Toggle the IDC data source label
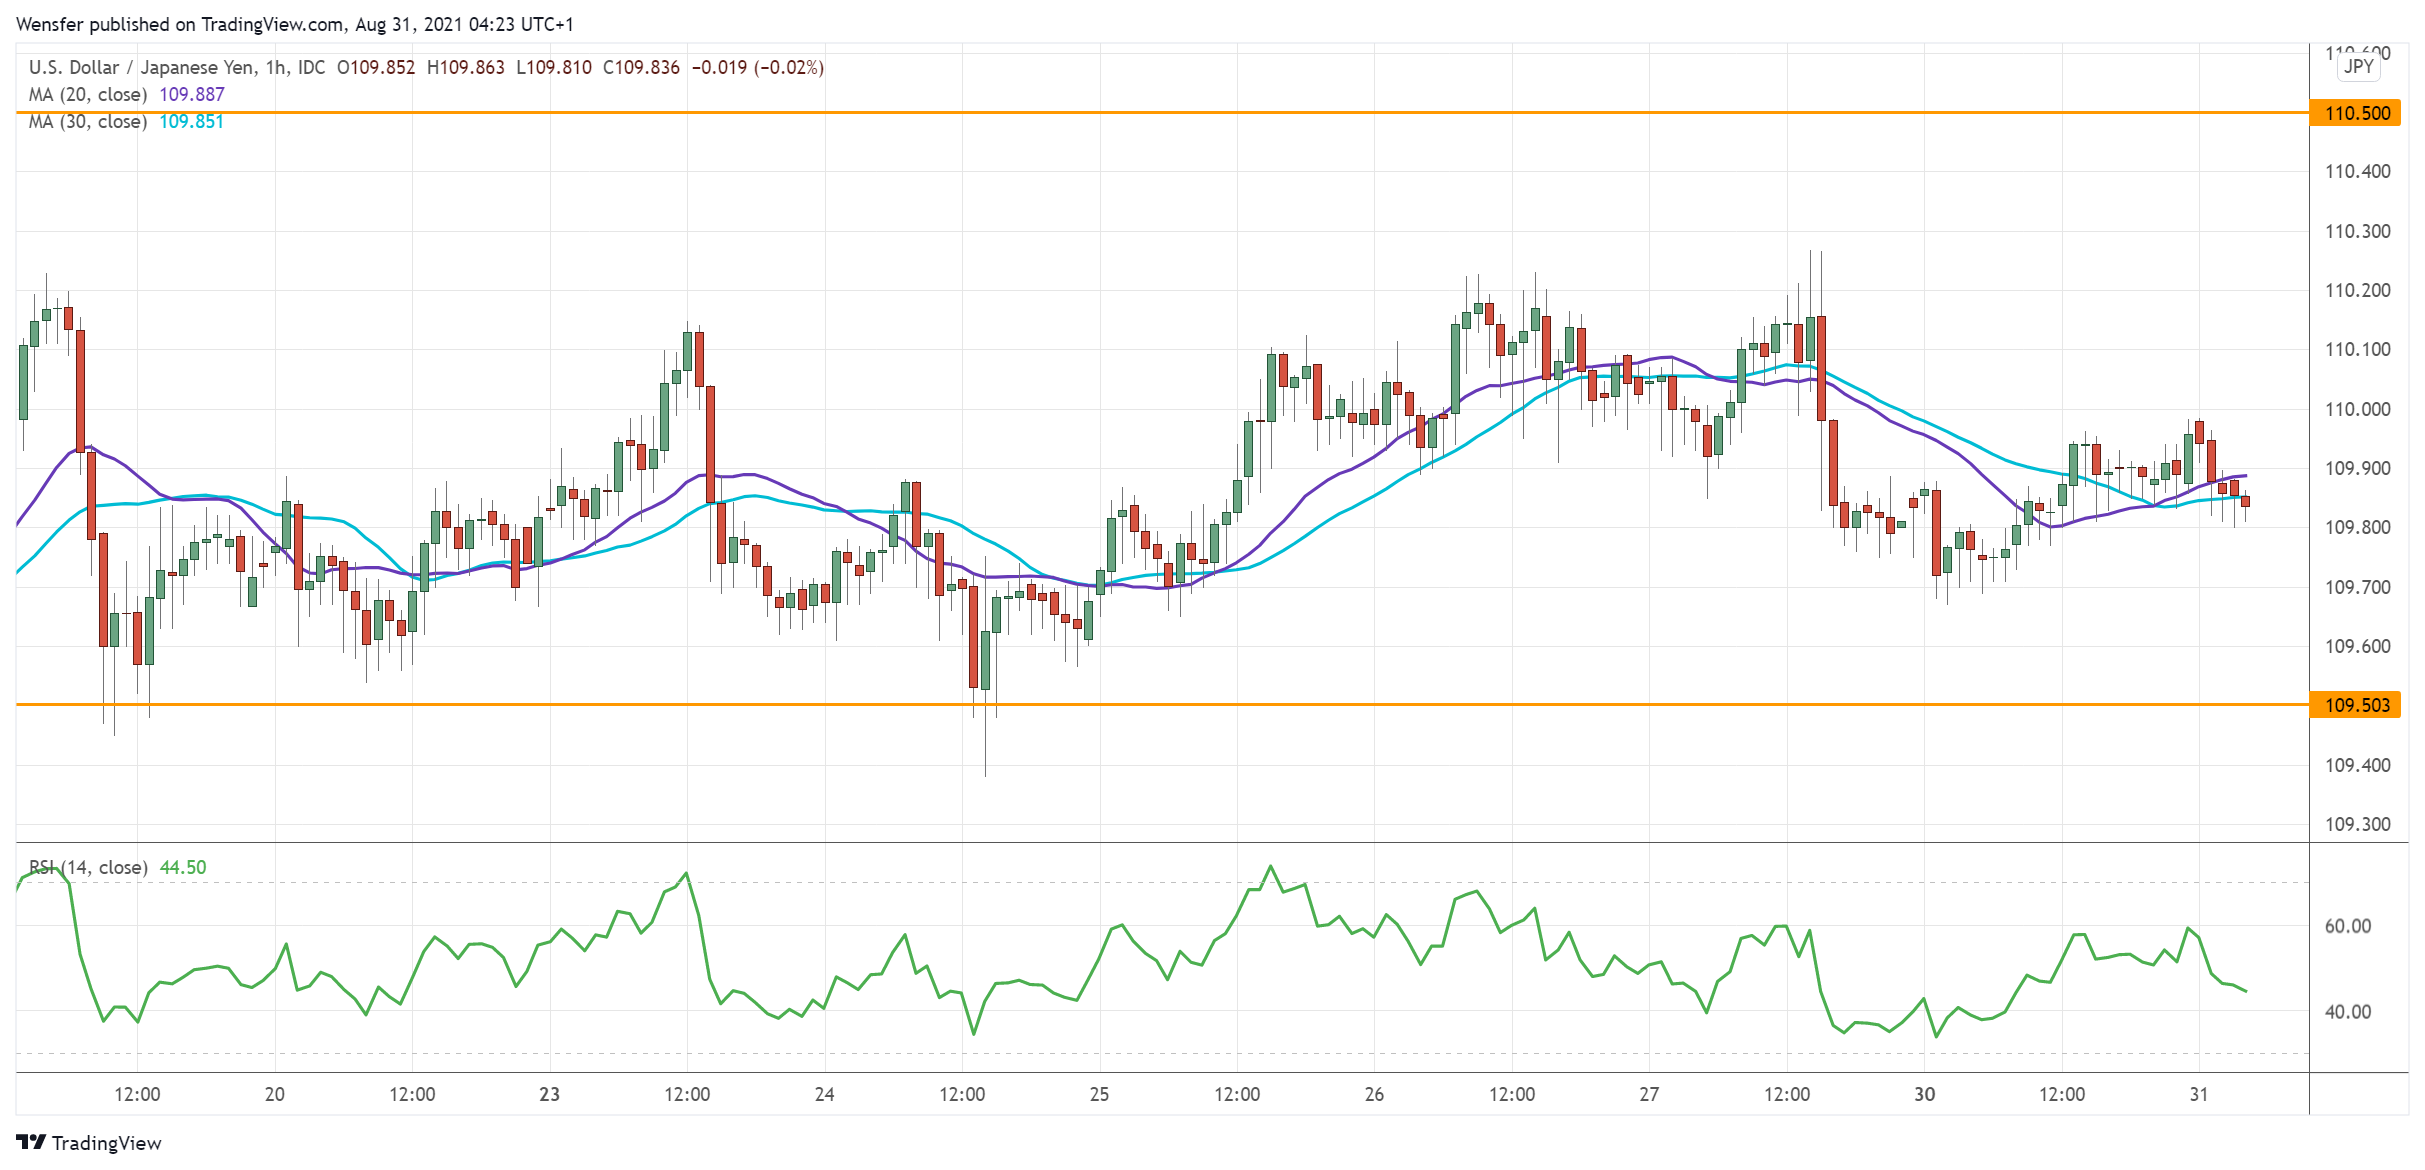The height and width of the screenshot is (1170, 2425). click(313, 67)
